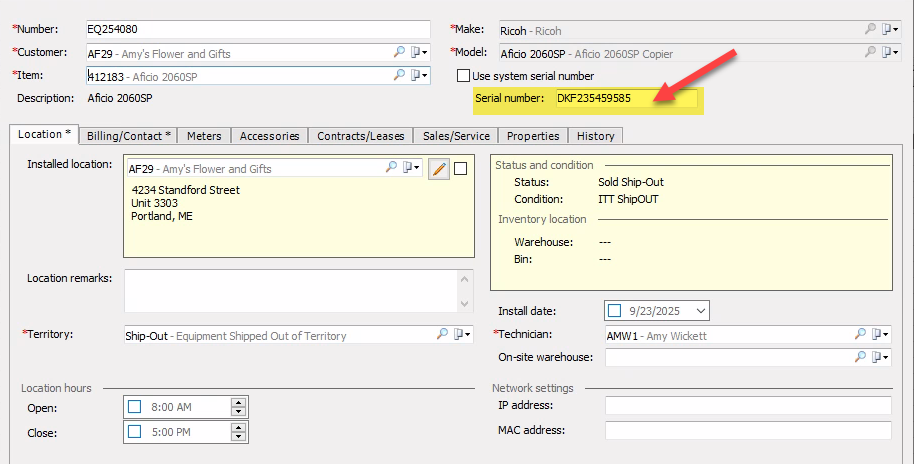This screenshot has height=464, width=914.
Task: Click the Condition value ITT ShipOUT
Action: point(628,199)
